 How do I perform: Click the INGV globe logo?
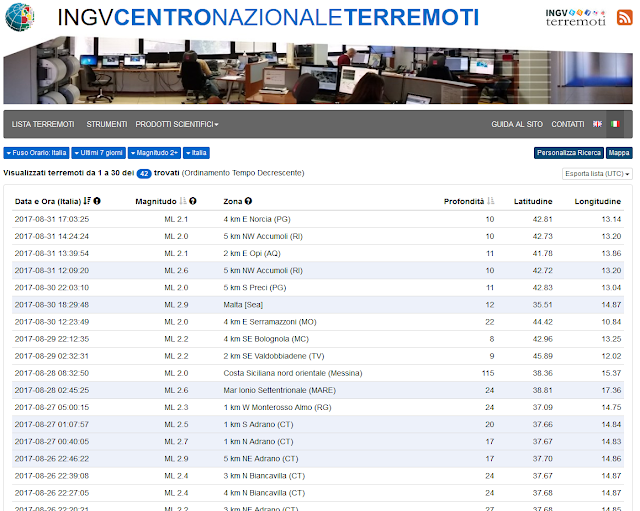click(20, 17)
